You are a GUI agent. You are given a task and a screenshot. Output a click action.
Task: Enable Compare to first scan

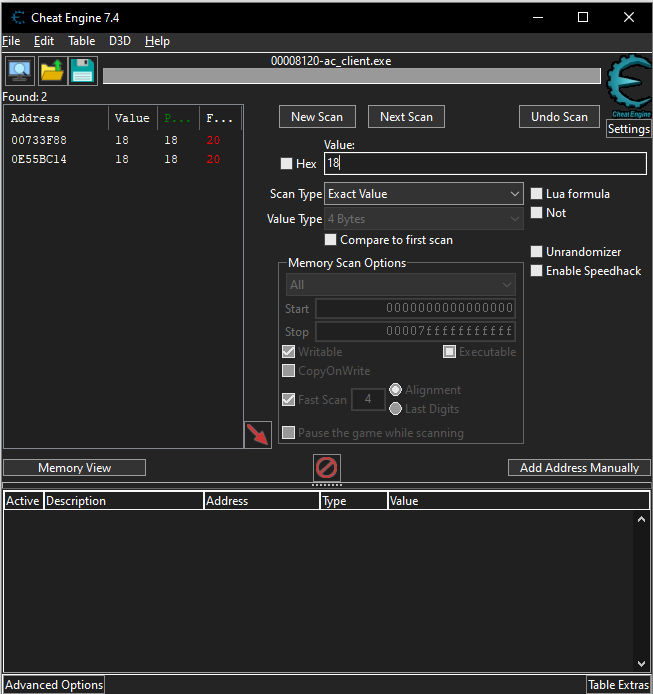coord(330,239)
